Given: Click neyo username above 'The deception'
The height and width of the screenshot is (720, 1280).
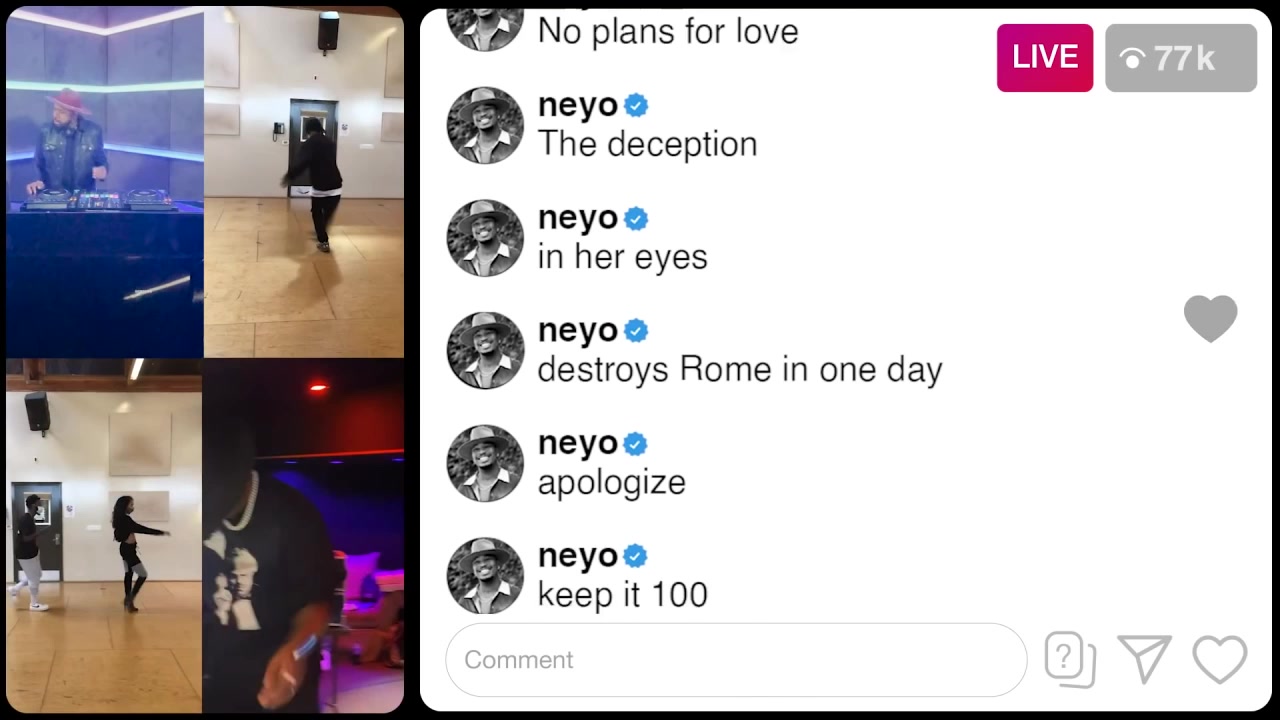Looking at the screenshot, I should tap(578, 105).
